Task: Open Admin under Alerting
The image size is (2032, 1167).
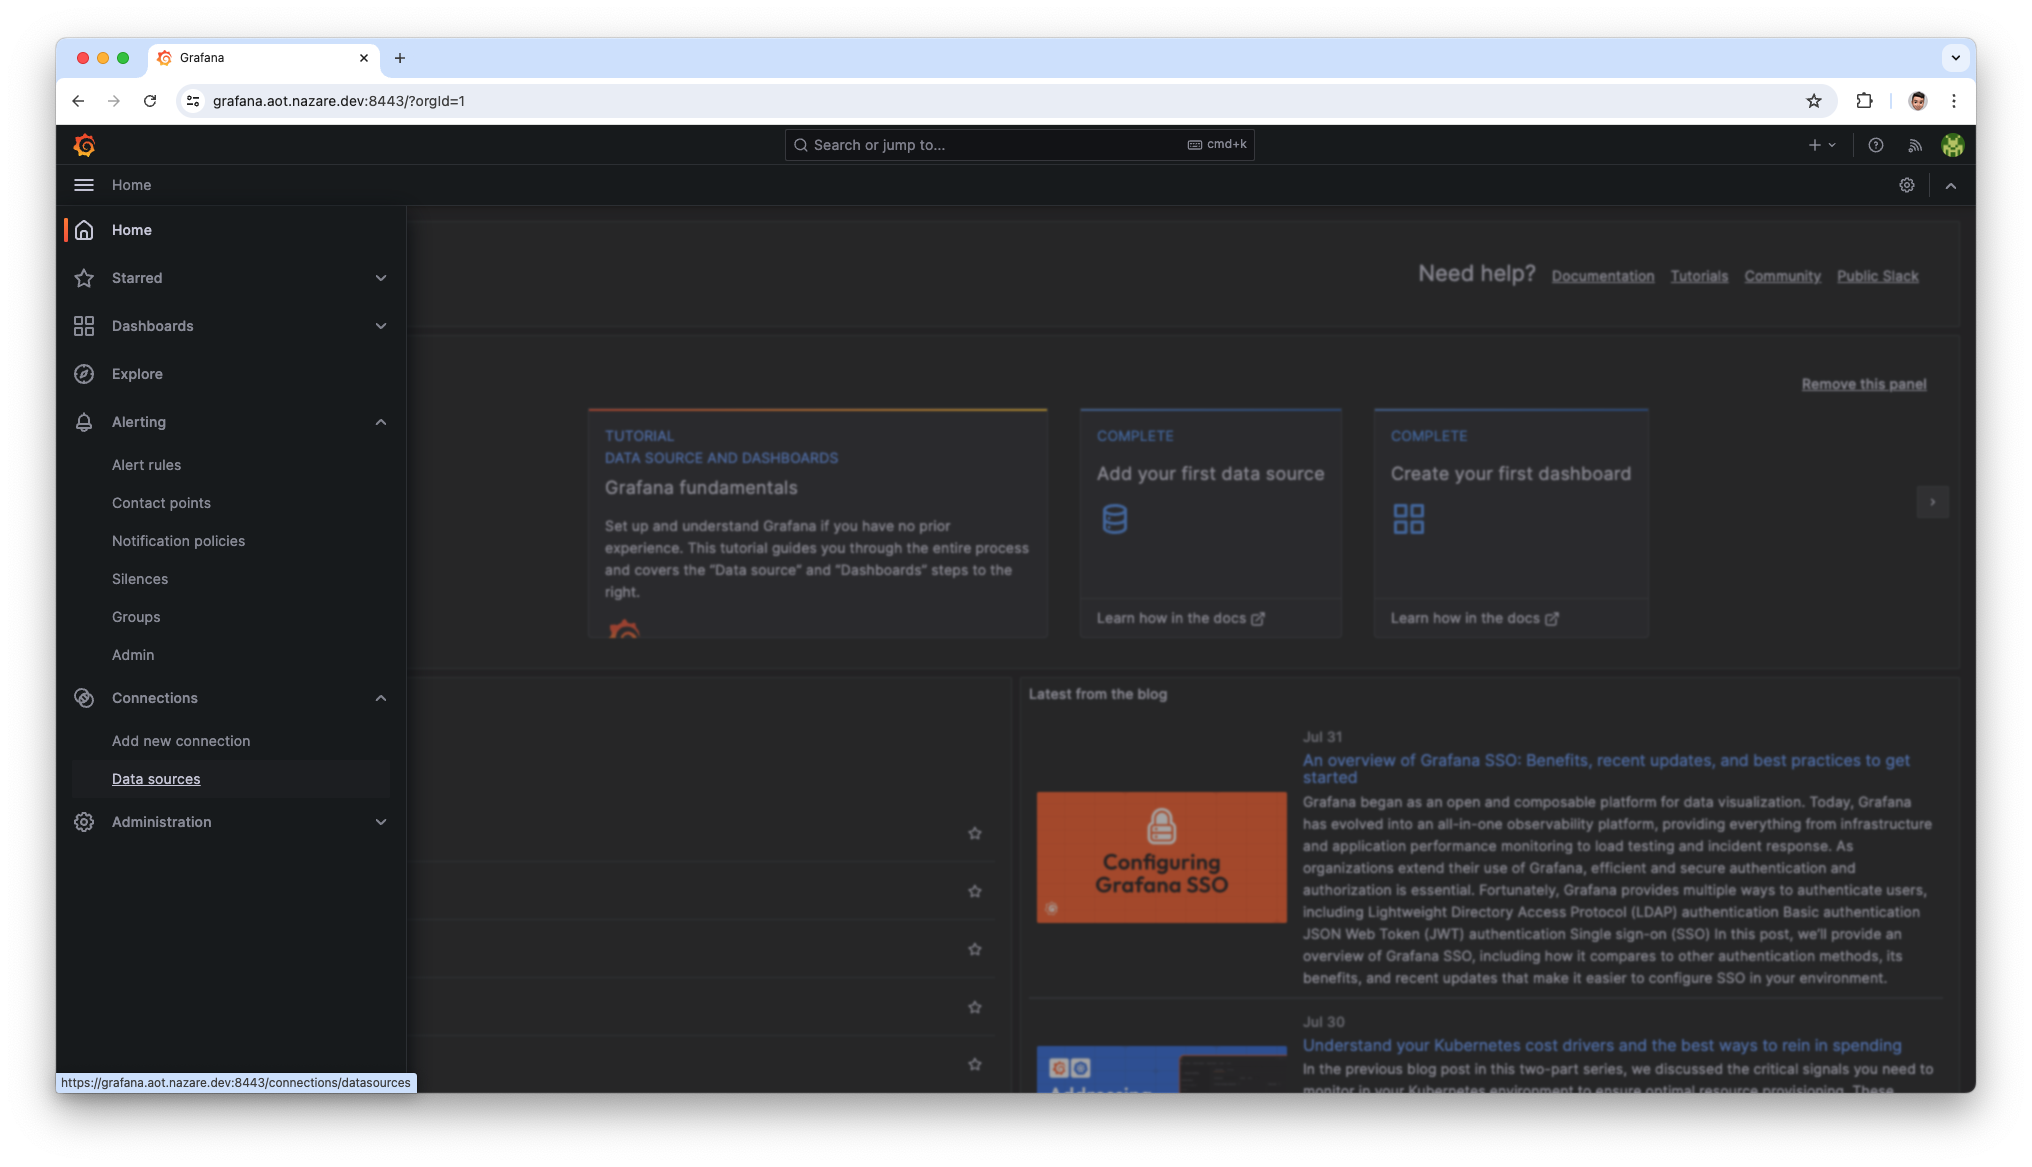Action: coord(133,655)
